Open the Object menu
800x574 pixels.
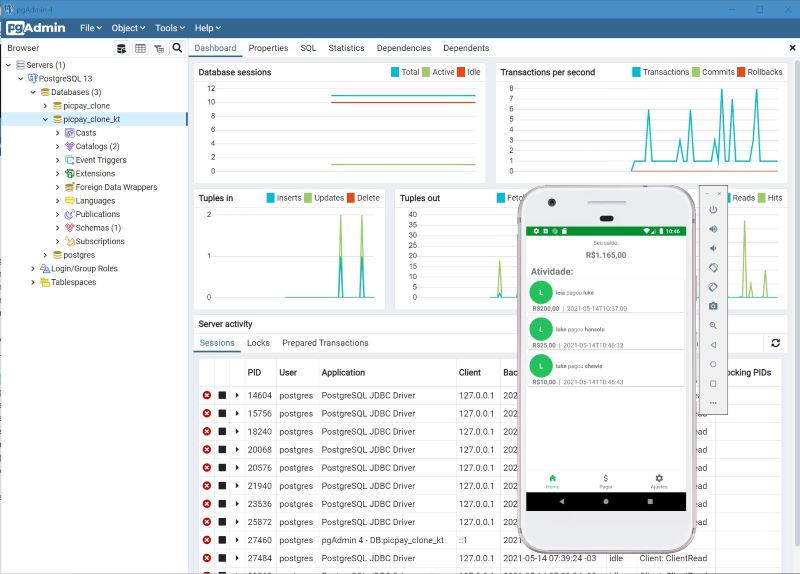[129, 28]
